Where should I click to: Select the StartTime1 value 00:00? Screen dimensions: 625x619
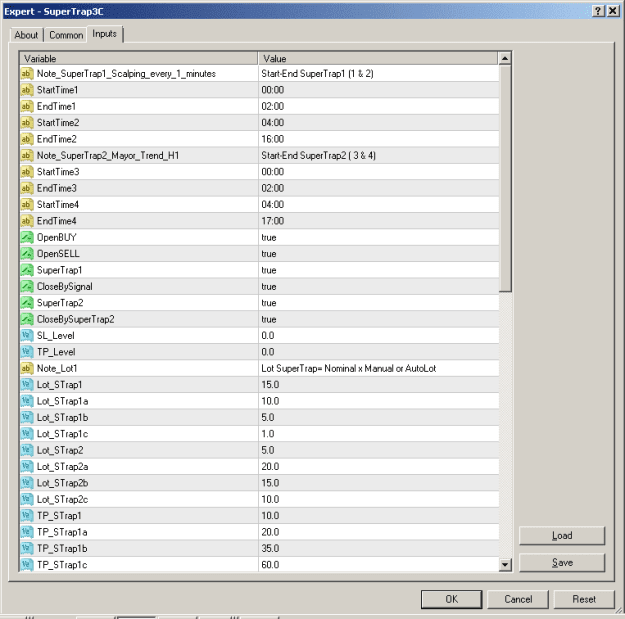coord(273,90)
